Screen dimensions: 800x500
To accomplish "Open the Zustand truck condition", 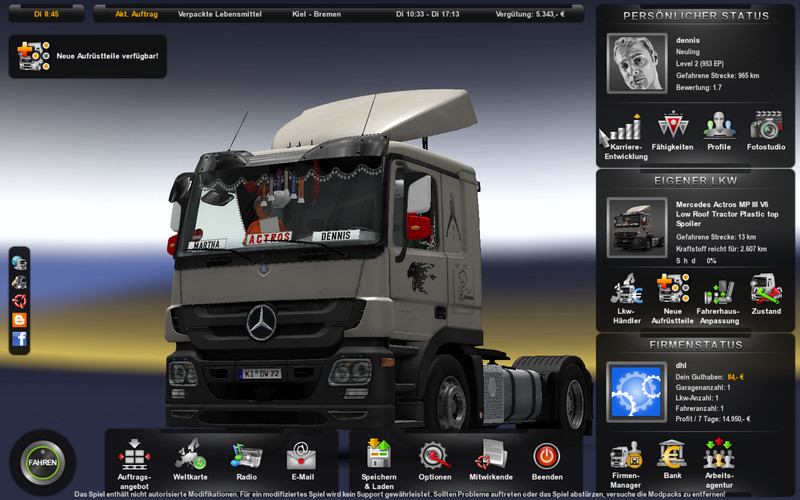I will coord(766,294).
